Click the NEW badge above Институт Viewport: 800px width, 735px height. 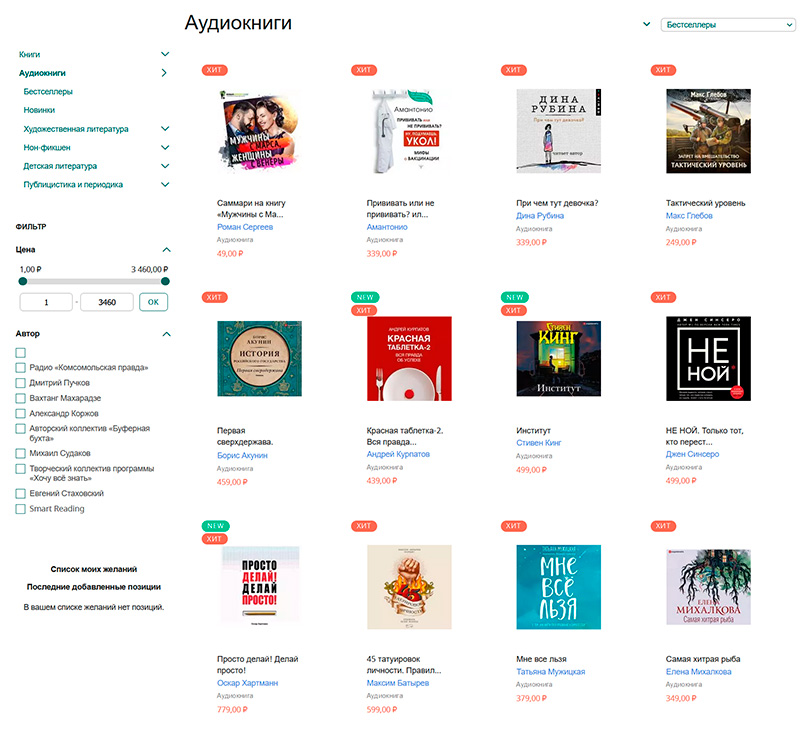click(x=514, y=297)
